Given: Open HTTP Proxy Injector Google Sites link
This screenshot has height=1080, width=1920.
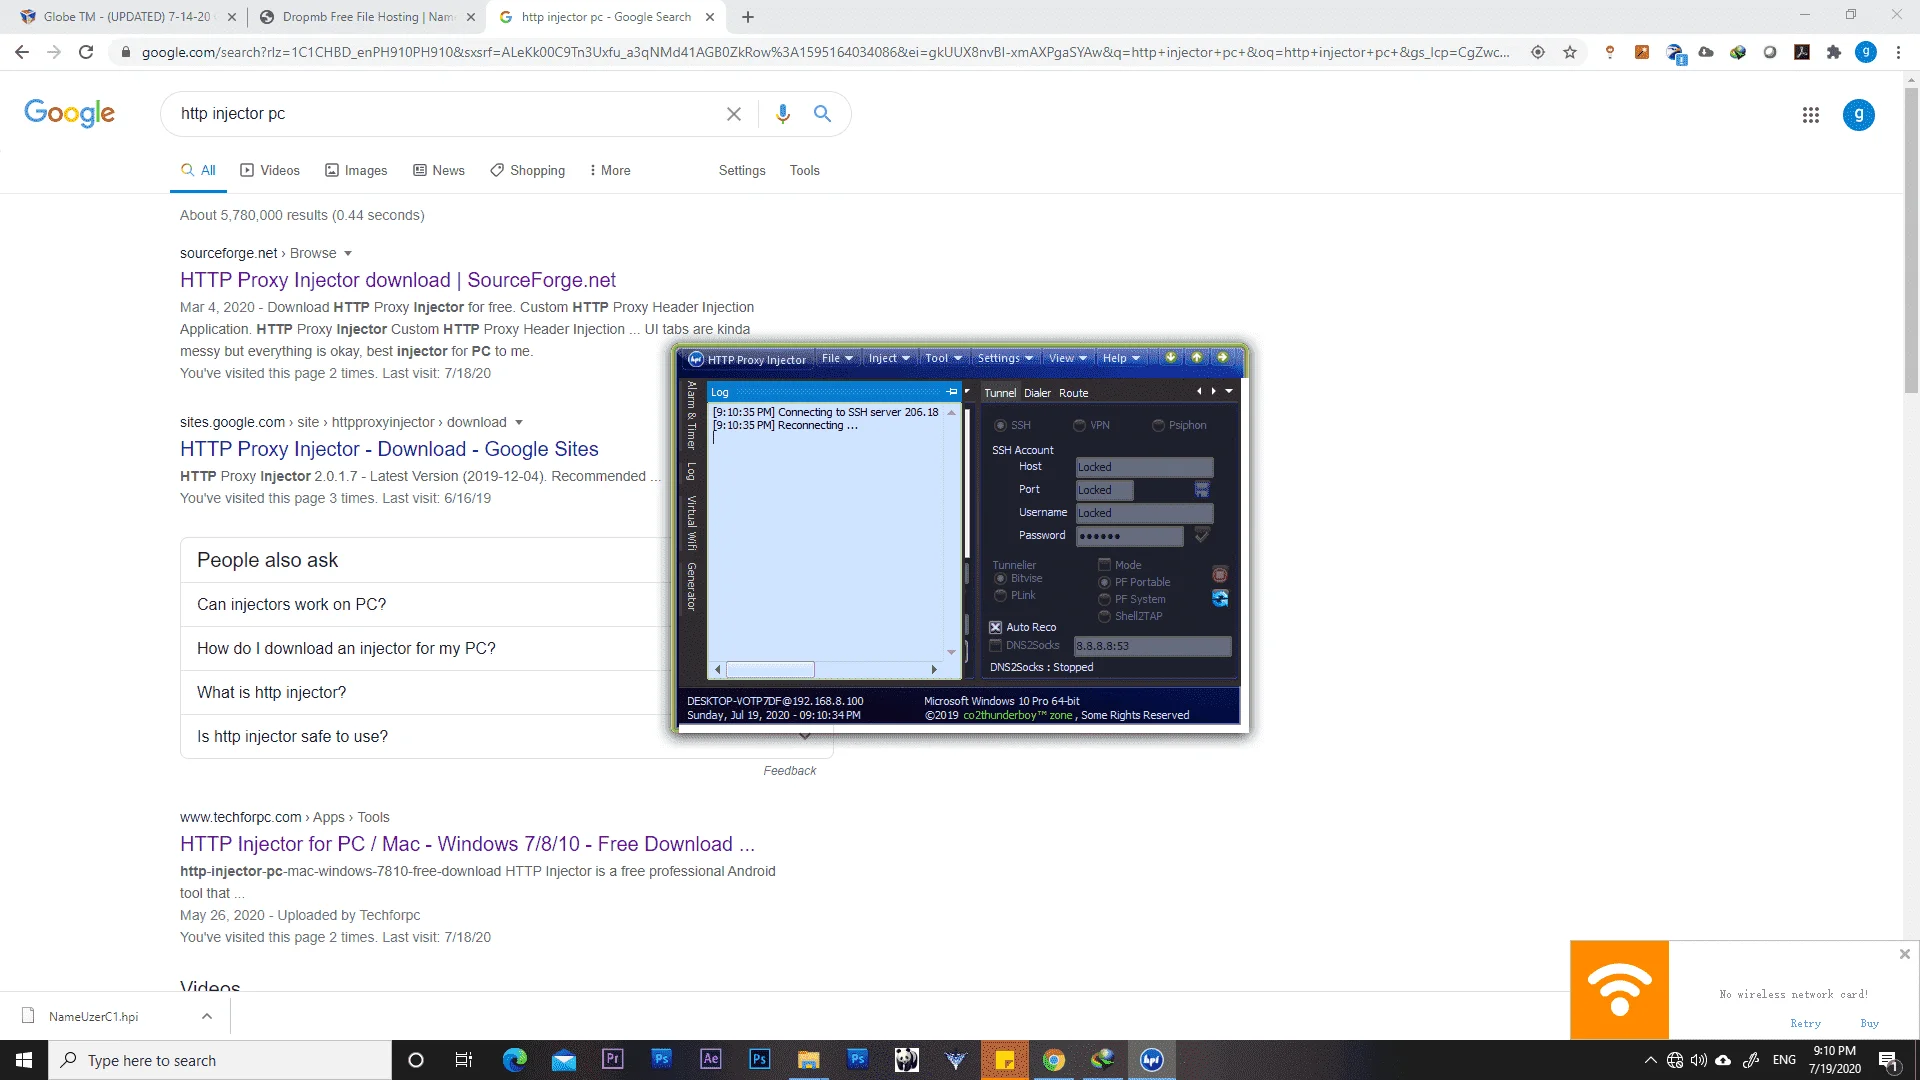Looking at the screenshot, I should click(389, 449).
